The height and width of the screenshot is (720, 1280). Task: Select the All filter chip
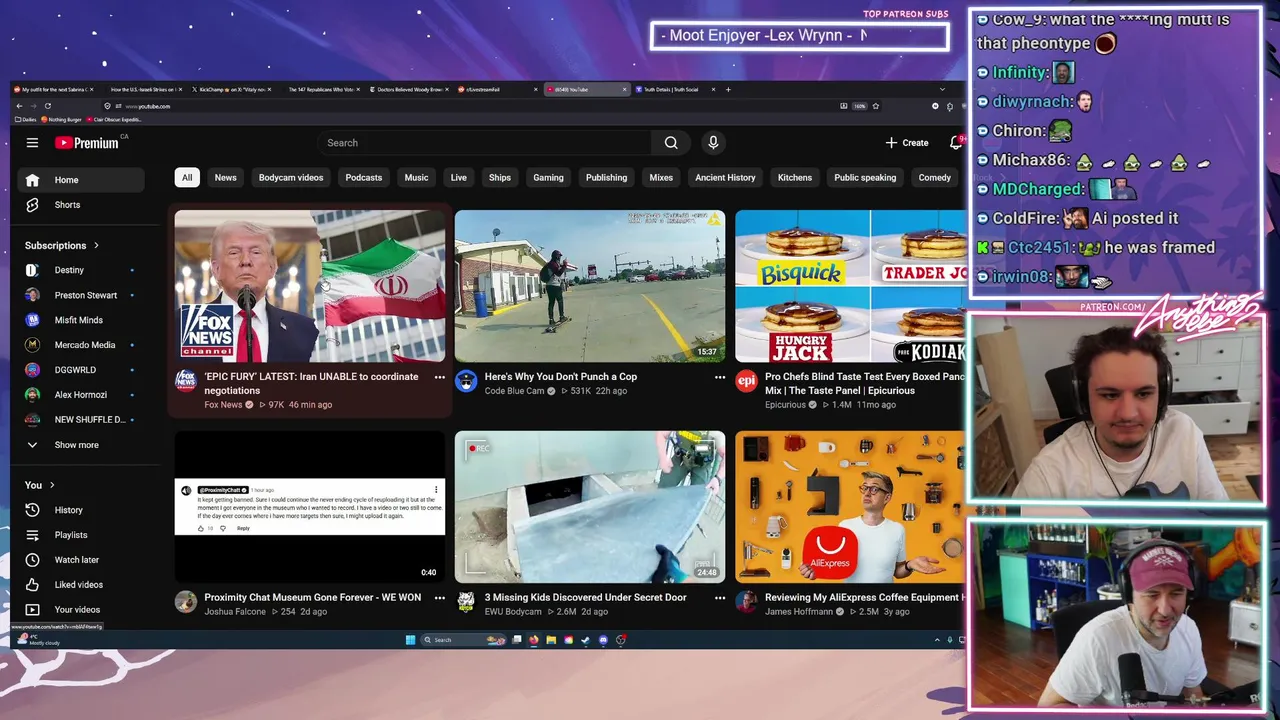(186, 178)
